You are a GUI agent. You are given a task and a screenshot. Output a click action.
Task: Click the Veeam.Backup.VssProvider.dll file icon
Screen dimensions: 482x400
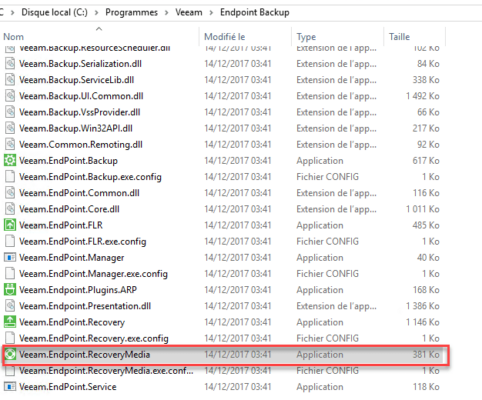10,112
